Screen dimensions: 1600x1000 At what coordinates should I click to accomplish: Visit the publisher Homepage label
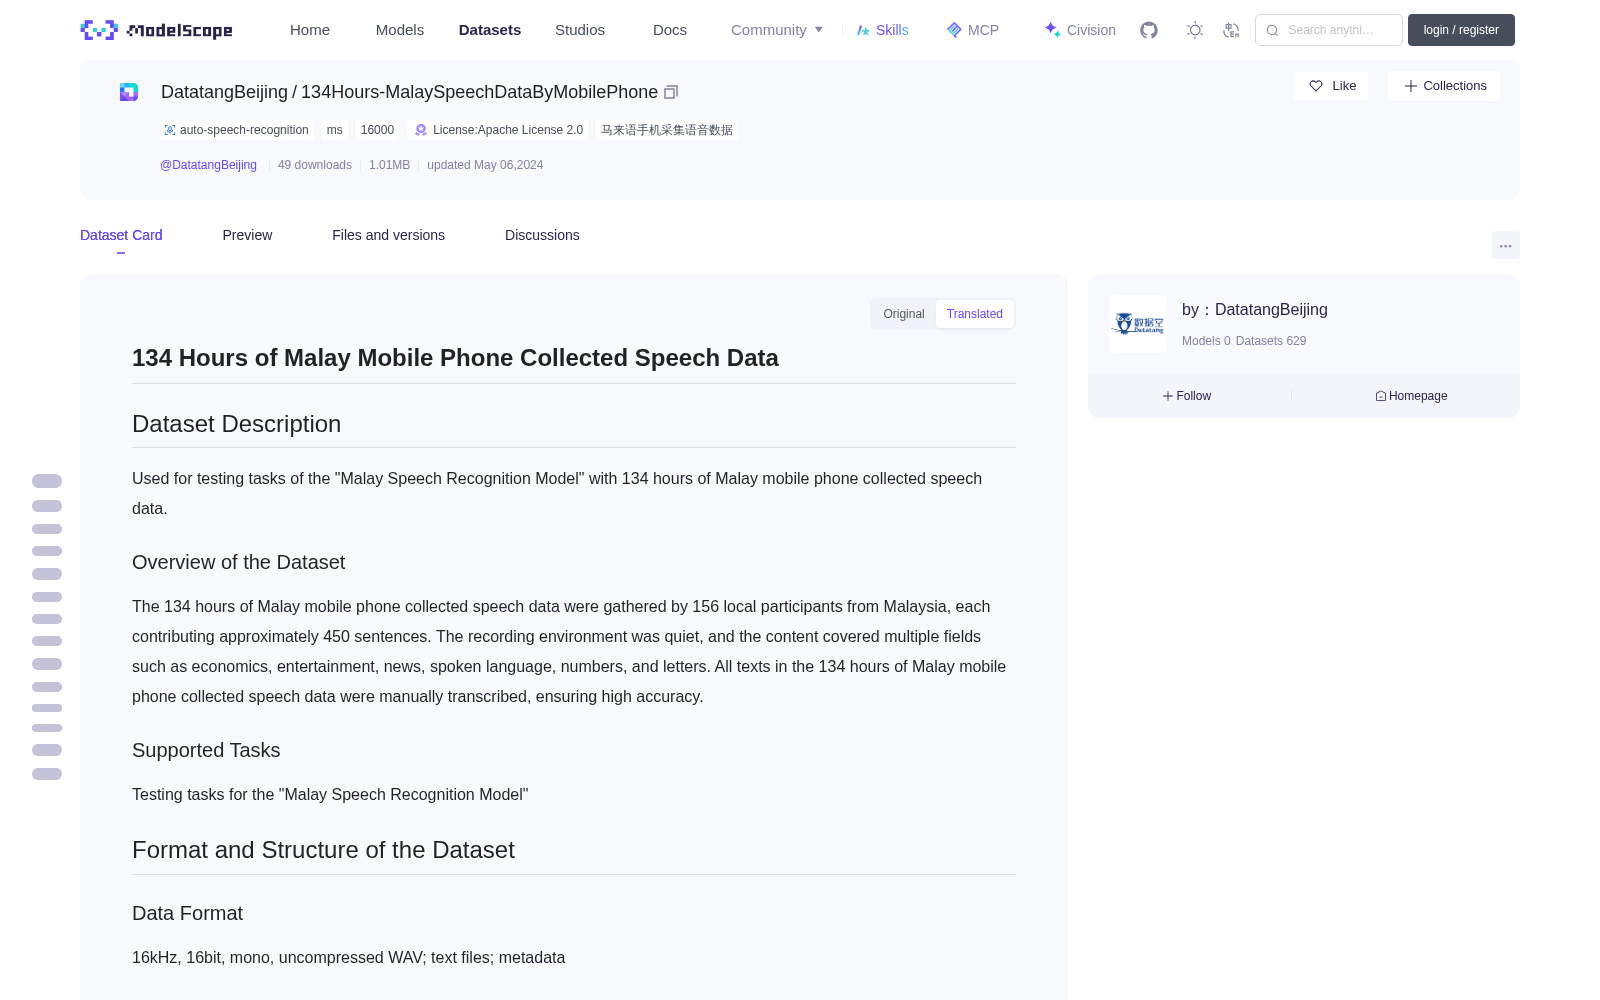pos(1418,396)
